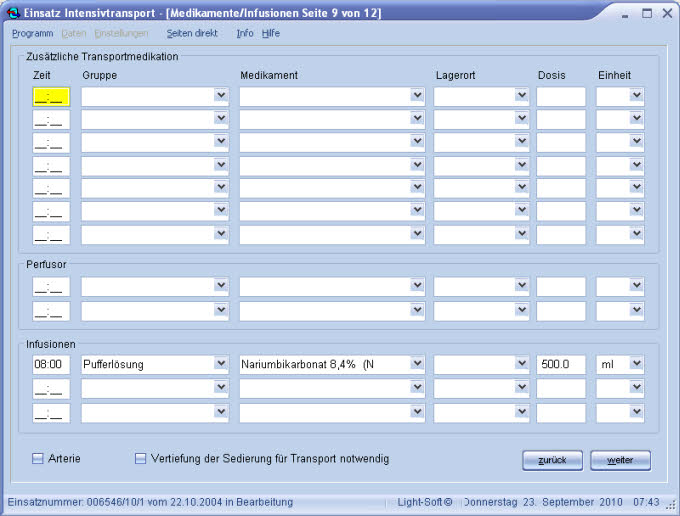Check the Arterie checkbox
The height and width of the screenshot is (516, 680).
point(38,458)
